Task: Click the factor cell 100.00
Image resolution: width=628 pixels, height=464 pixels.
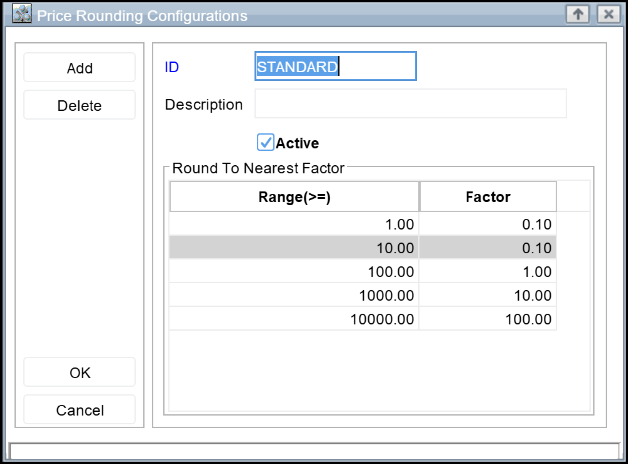Action: [488, 319]
